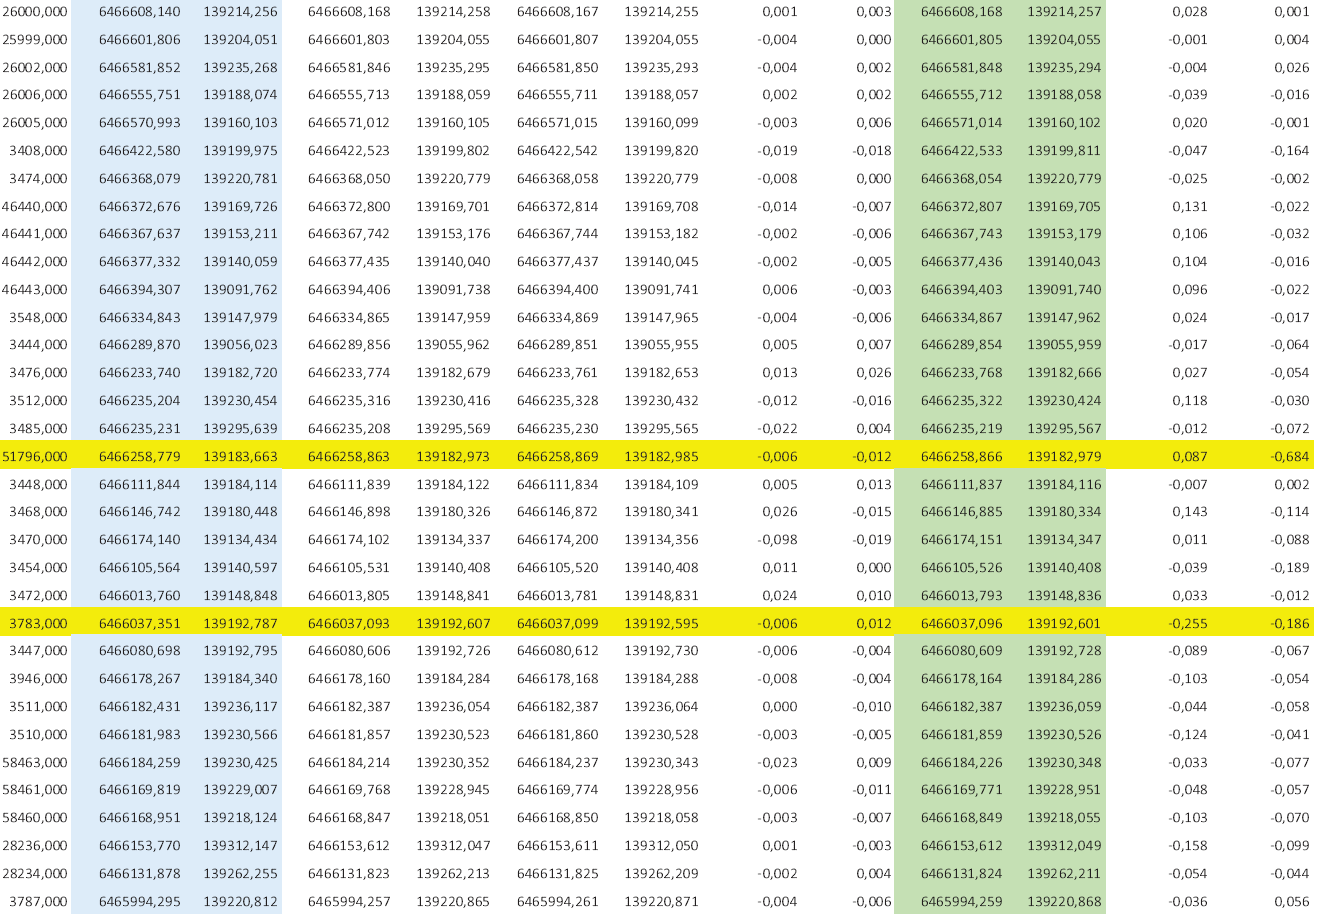Click the ID cell 28234,000
The width and height of the screenshot is (1320, 916).
click(35, 874)
